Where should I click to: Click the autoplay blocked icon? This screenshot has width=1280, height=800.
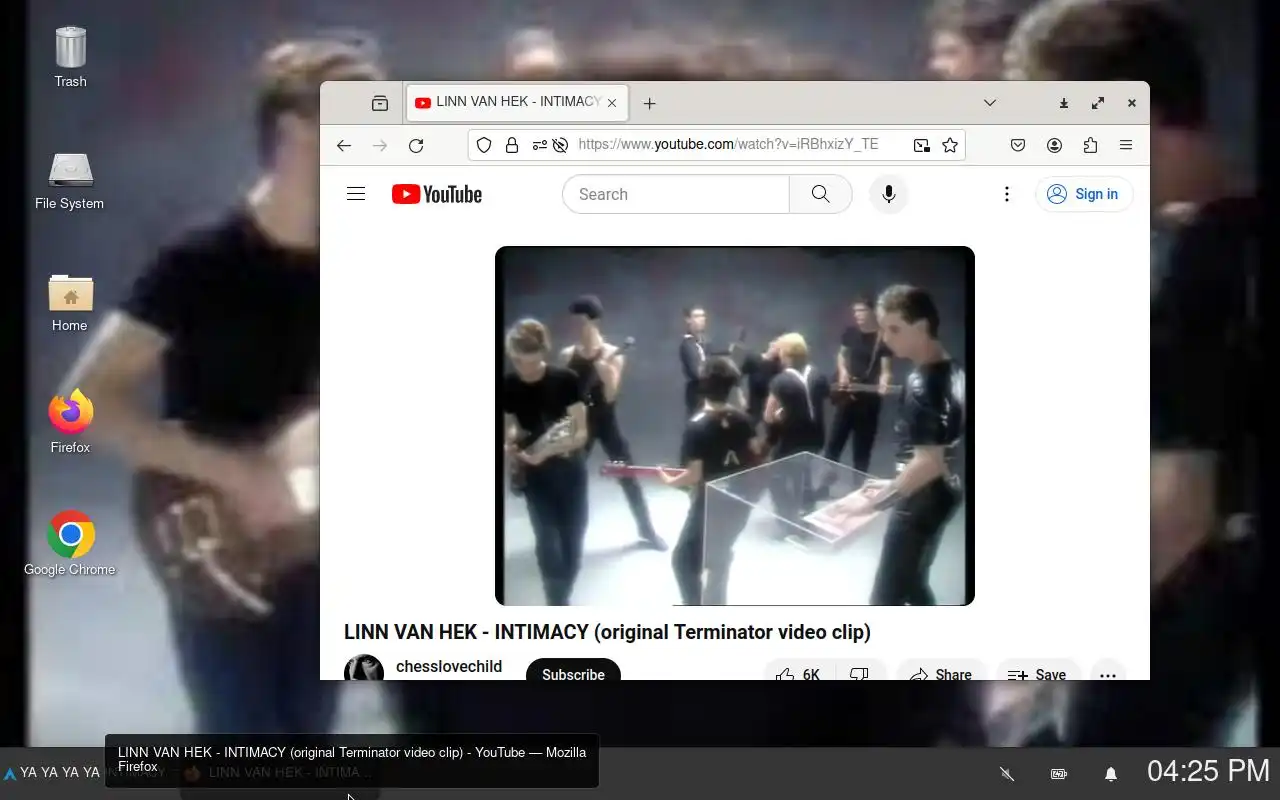point(560,145)
